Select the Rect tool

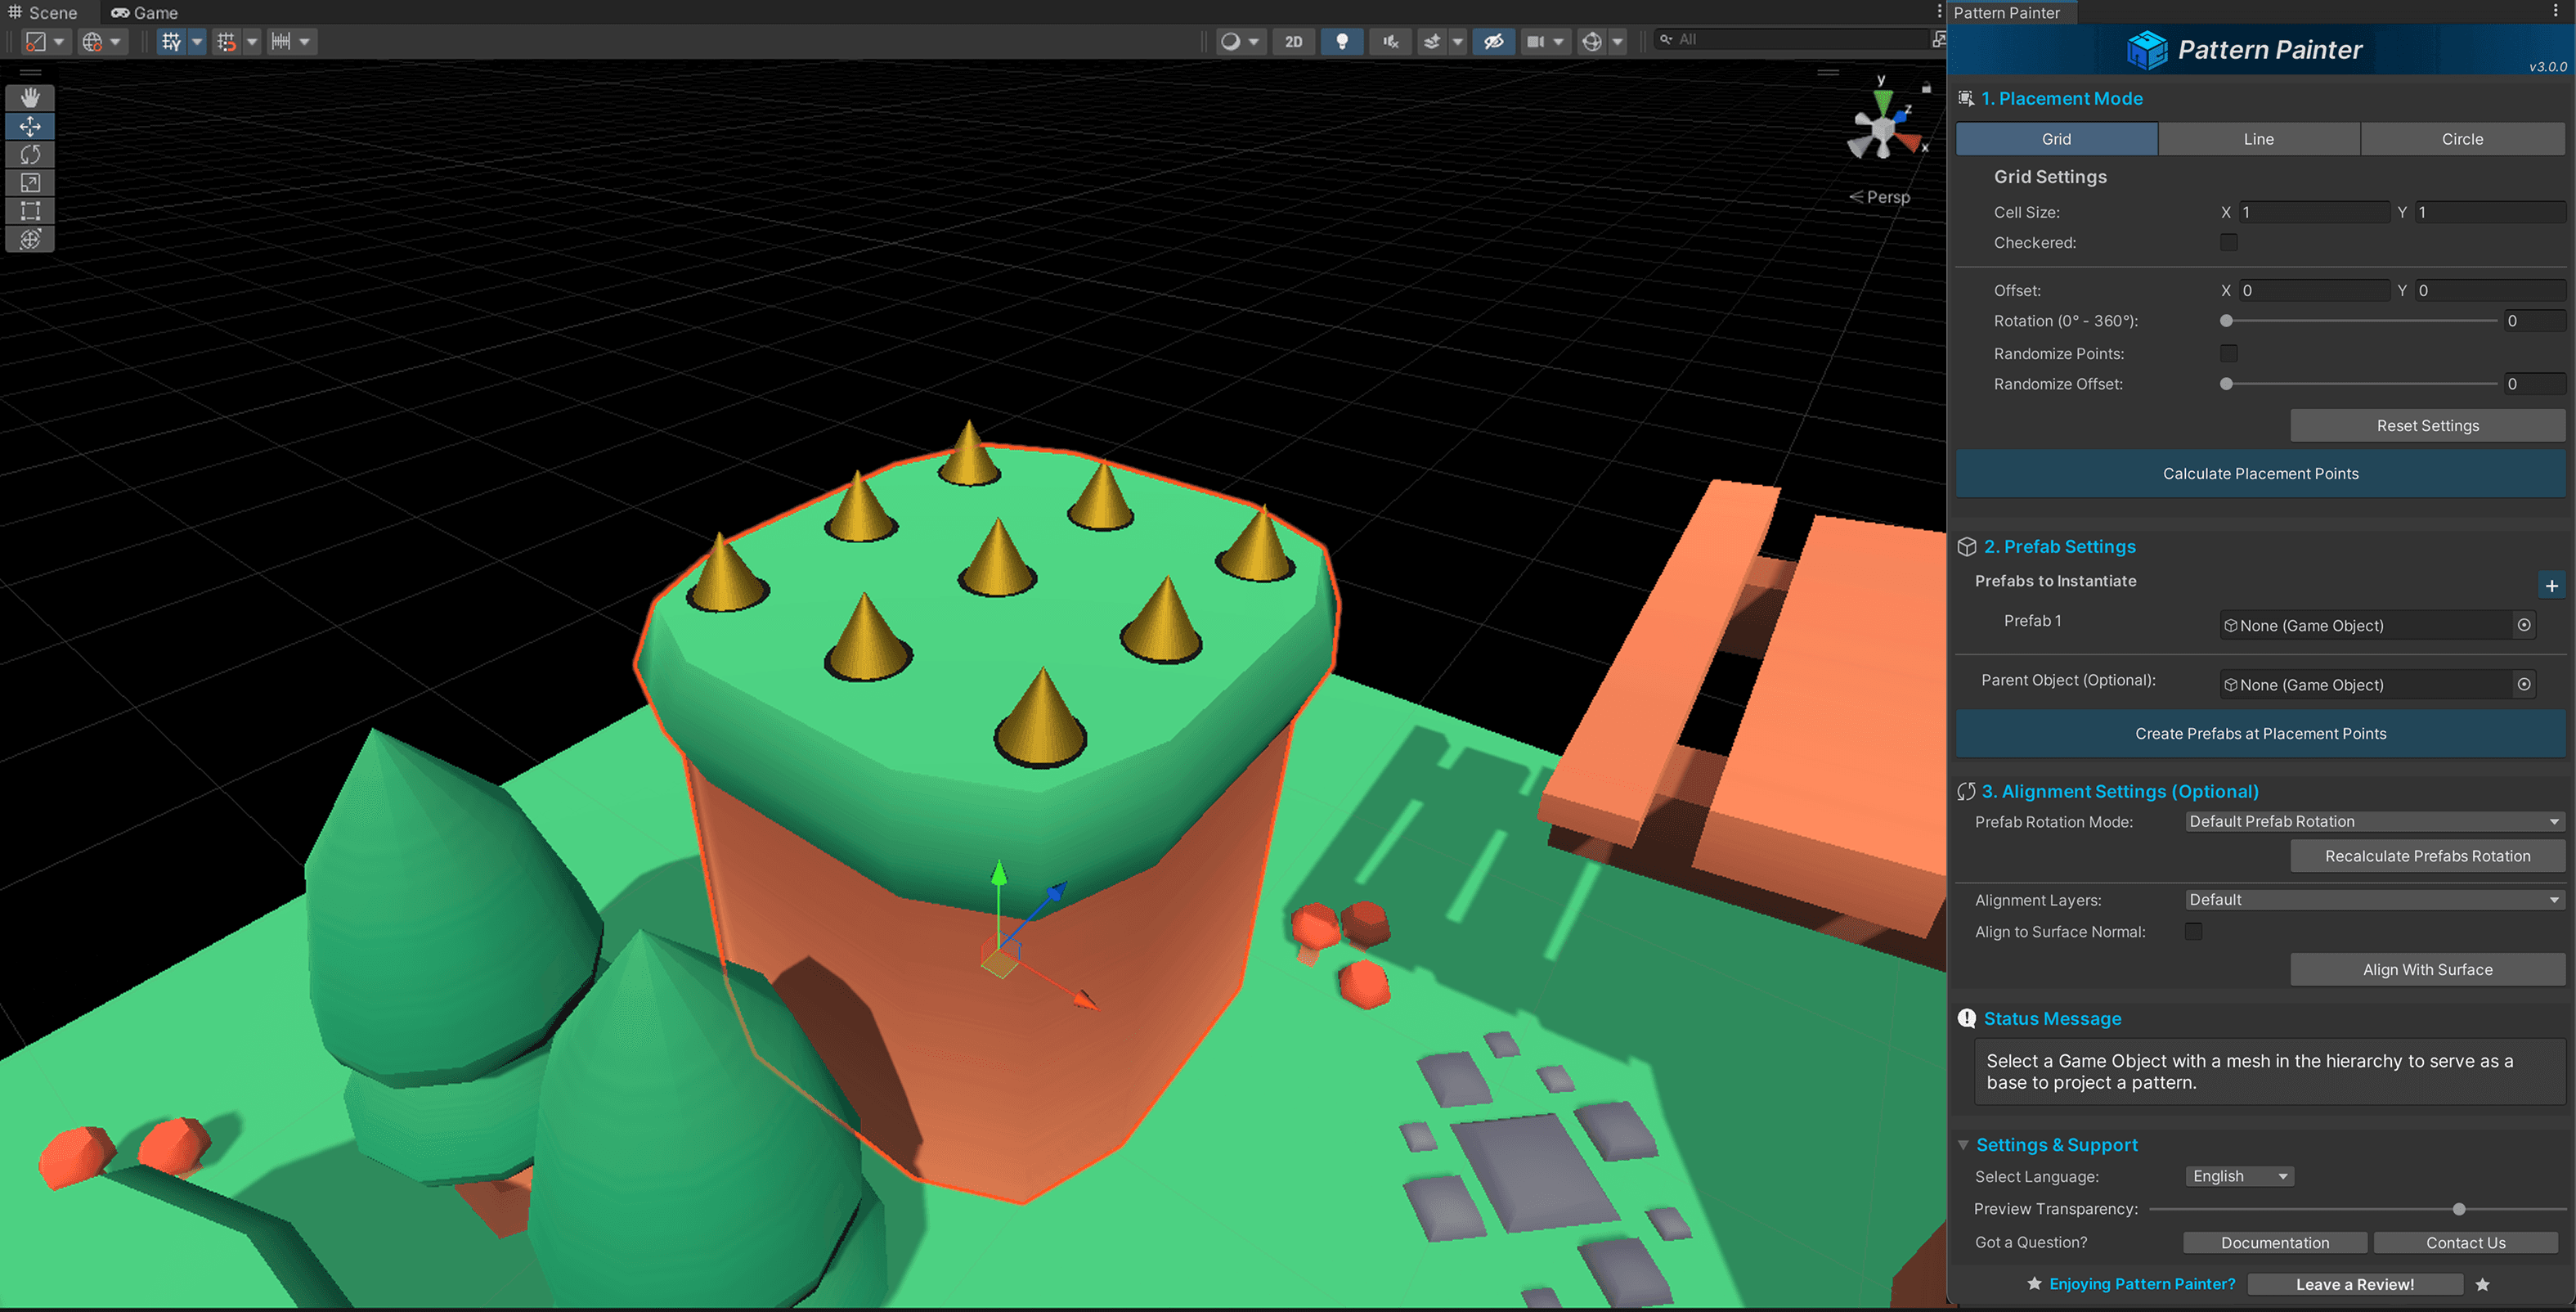click(x=30, y=210)
